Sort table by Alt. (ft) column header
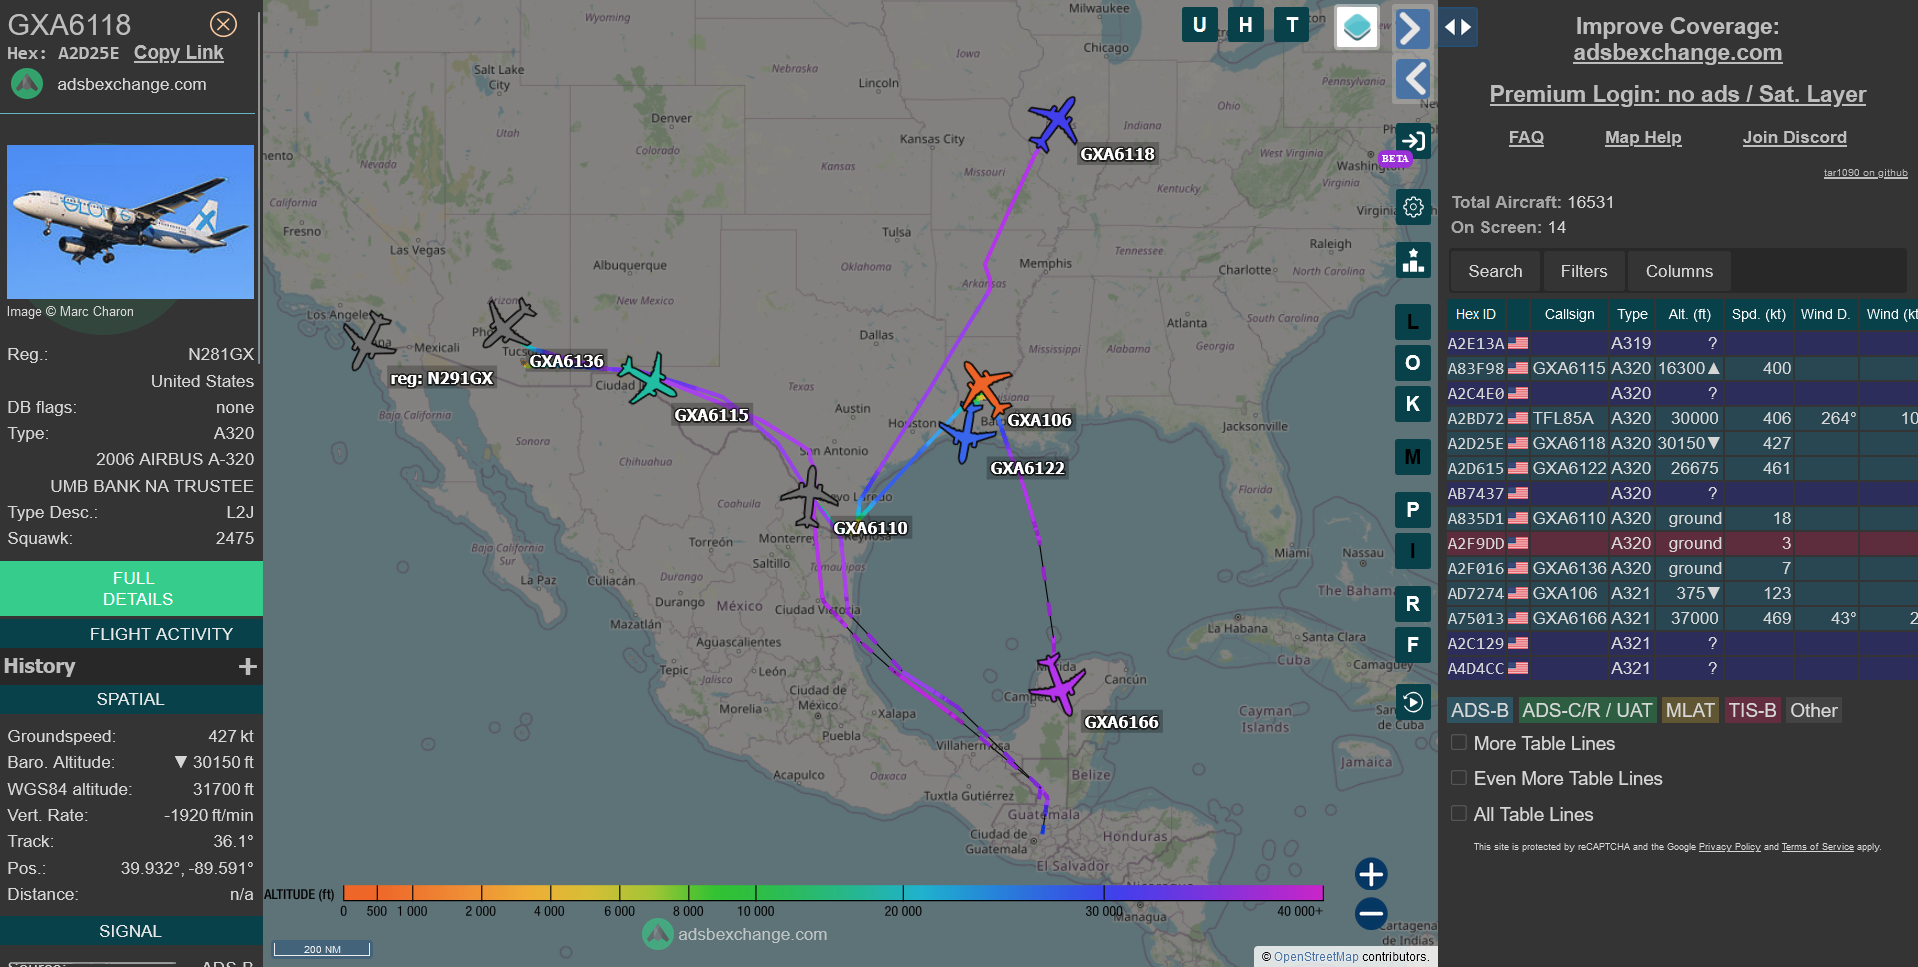Viewport: 1918px width, 967px height. tap(1689, 314)
